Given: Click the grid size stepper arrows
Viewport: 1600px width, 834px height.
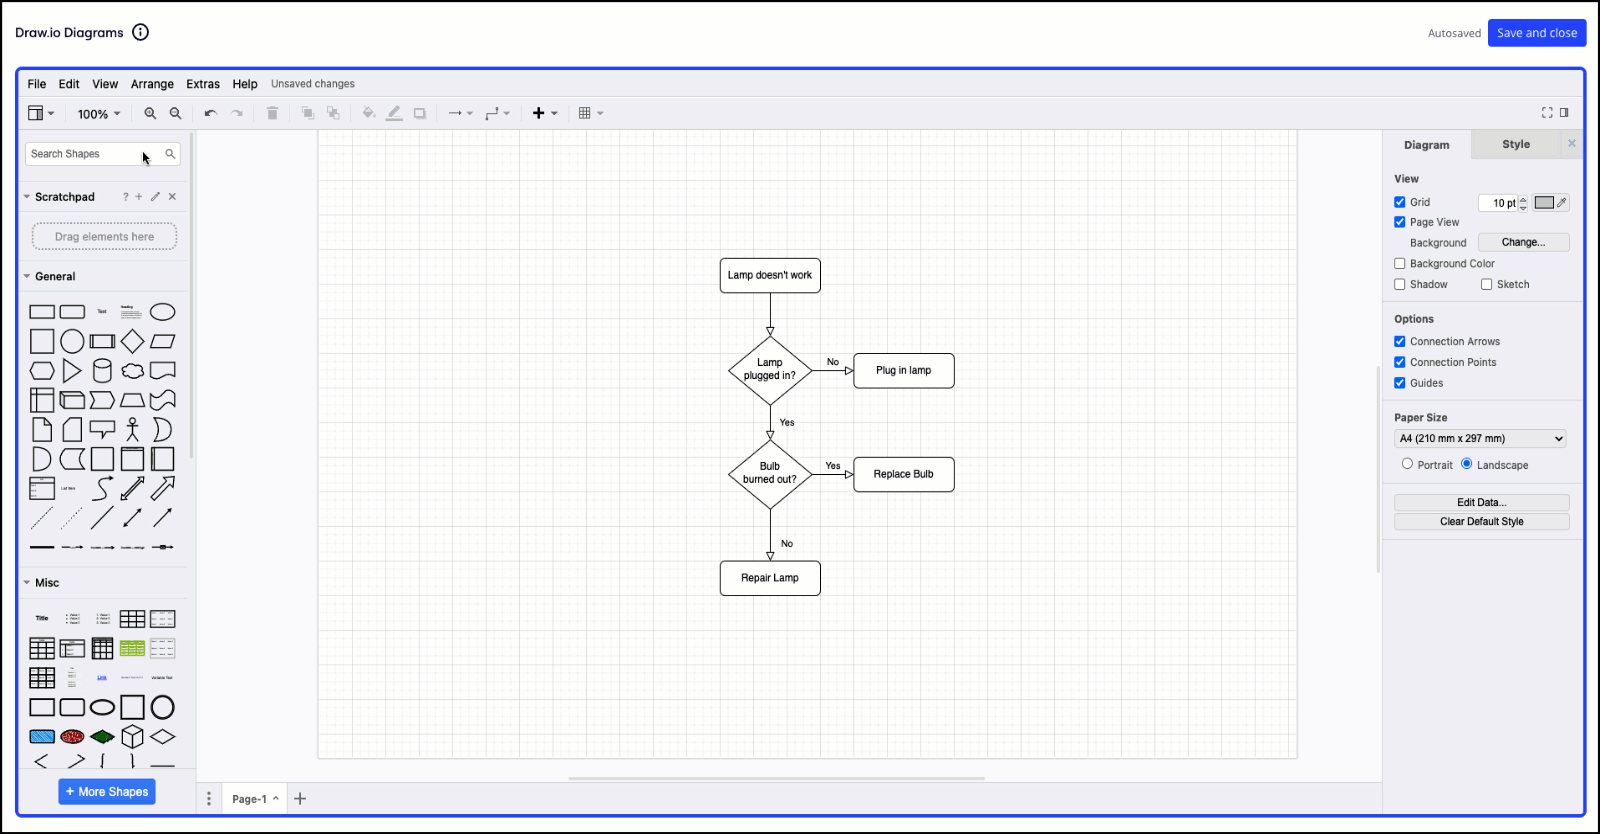Looking at the screenshot, I should 1523,203.
